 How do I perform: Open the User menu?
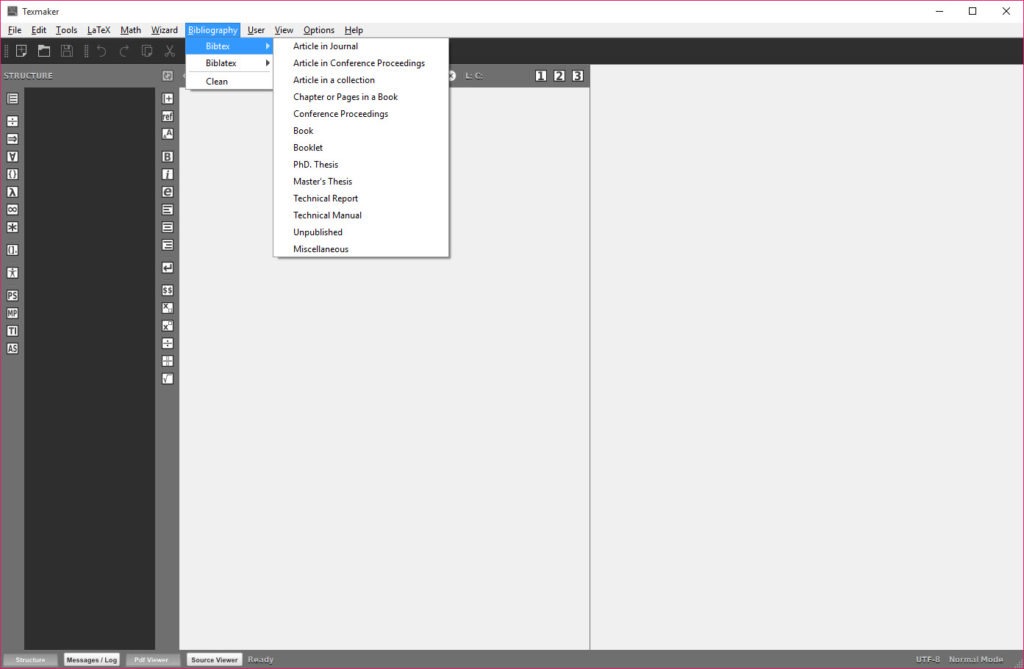tap(256, 30)
